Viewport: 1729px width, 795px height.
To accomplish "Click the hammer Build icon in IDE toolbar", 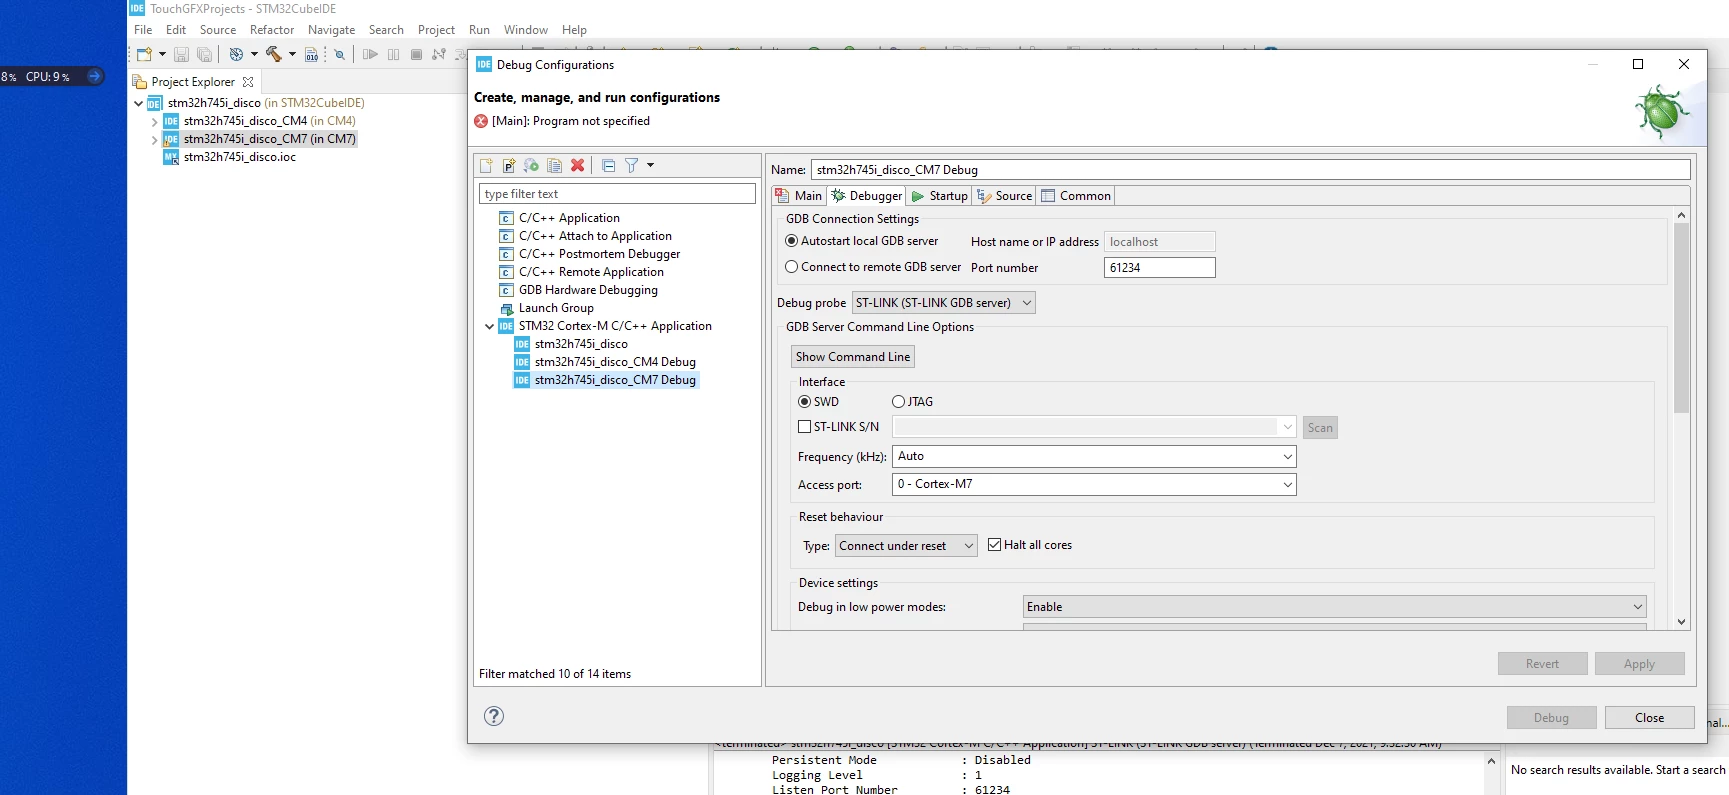I will (x=273, y=54).
